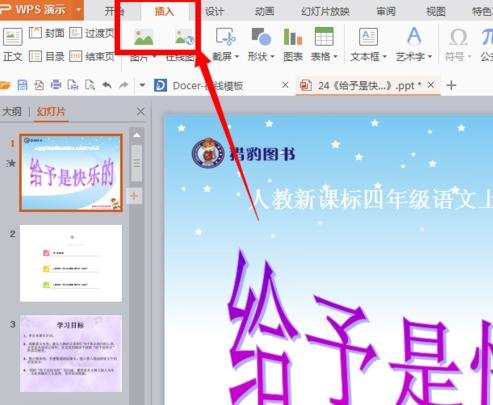Click the 截屏 screenshot icon
The image size is (493, 405).
[225, 36]
